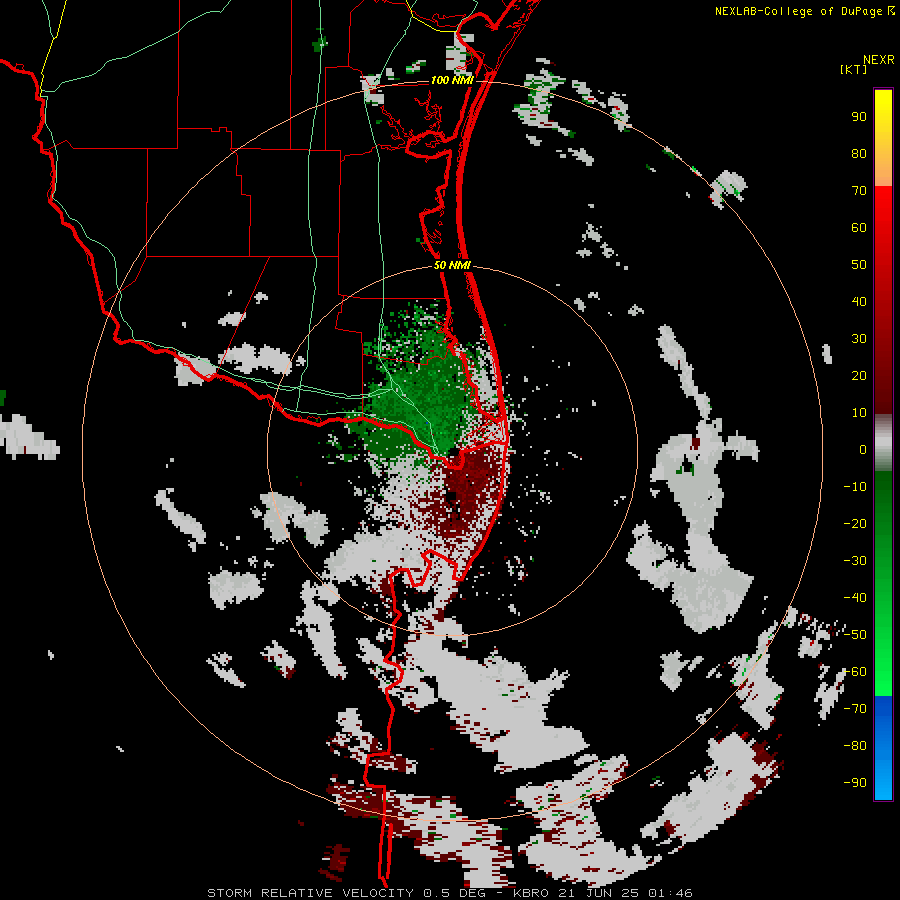This screenshot has height=900, width=900.
Task: Click the -60 scale value
Action: [x=855, y=672]
